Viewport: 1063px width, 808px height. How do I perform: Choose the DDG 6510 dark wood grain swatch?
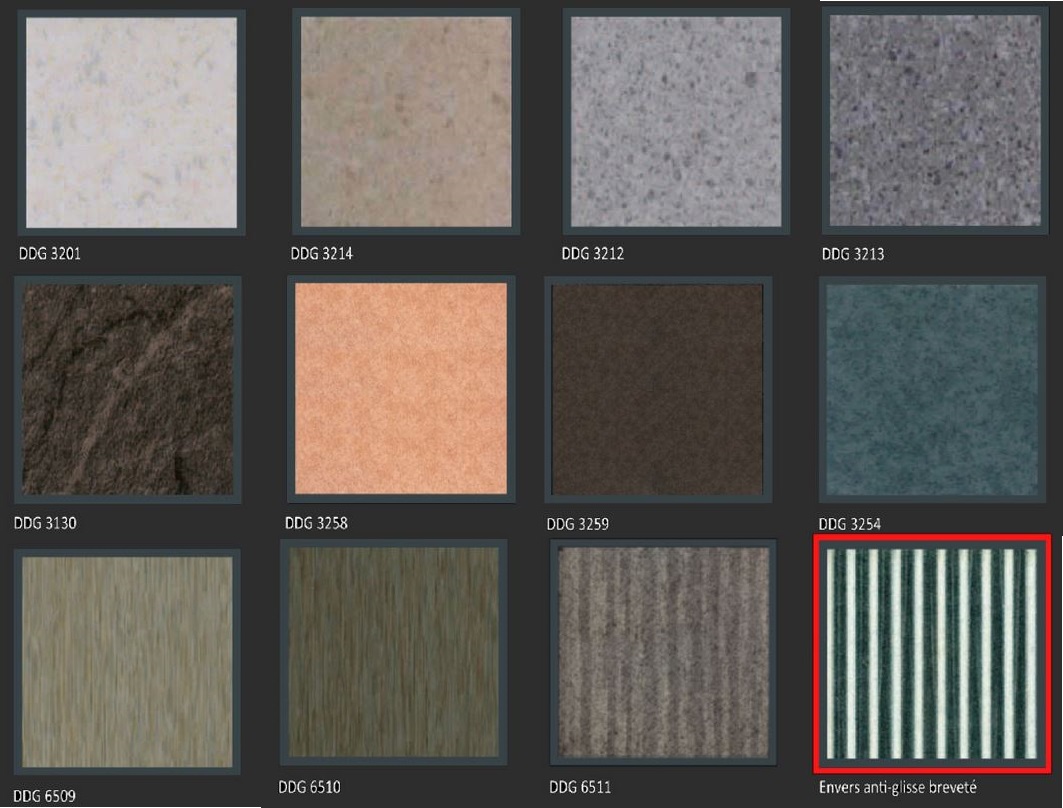pyautogui.click(x=393, y=652)
